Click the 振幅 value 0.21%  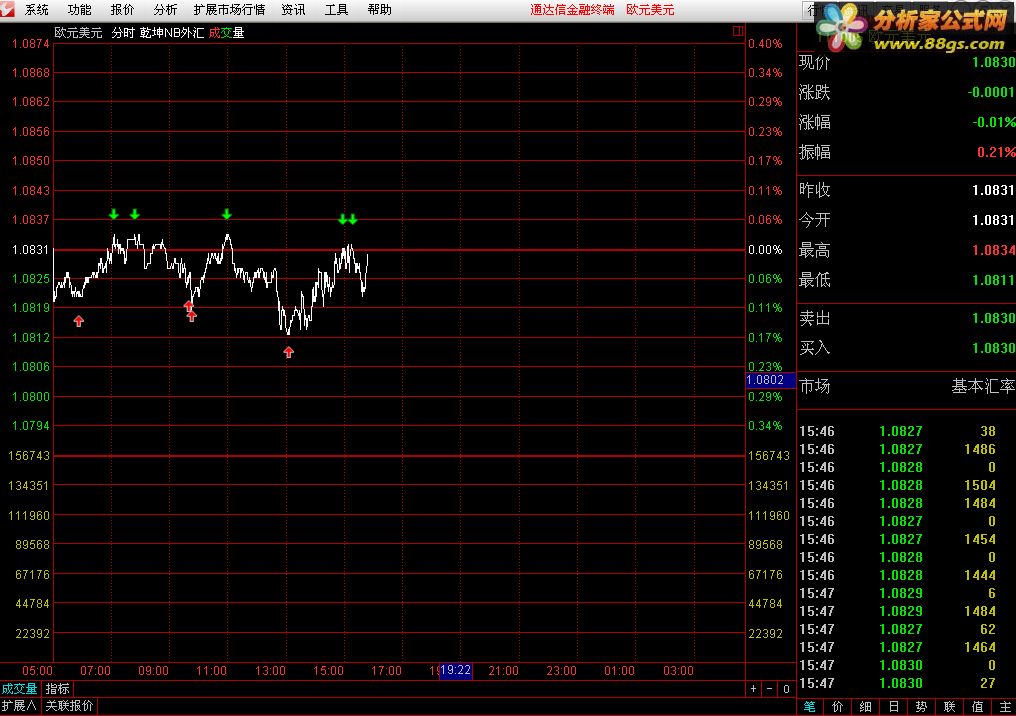996,152
